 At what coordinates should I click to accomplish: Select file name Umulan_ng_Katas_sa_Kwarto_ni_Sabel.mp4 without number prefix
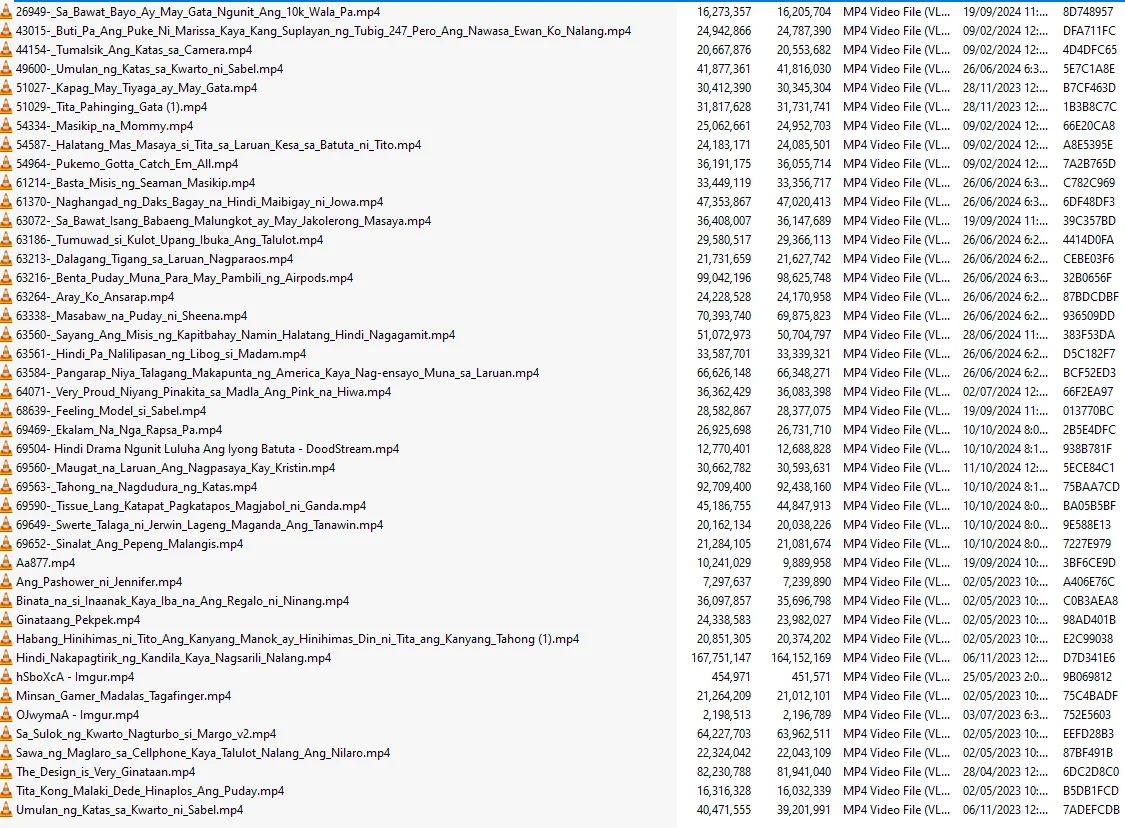pos(130,810)
